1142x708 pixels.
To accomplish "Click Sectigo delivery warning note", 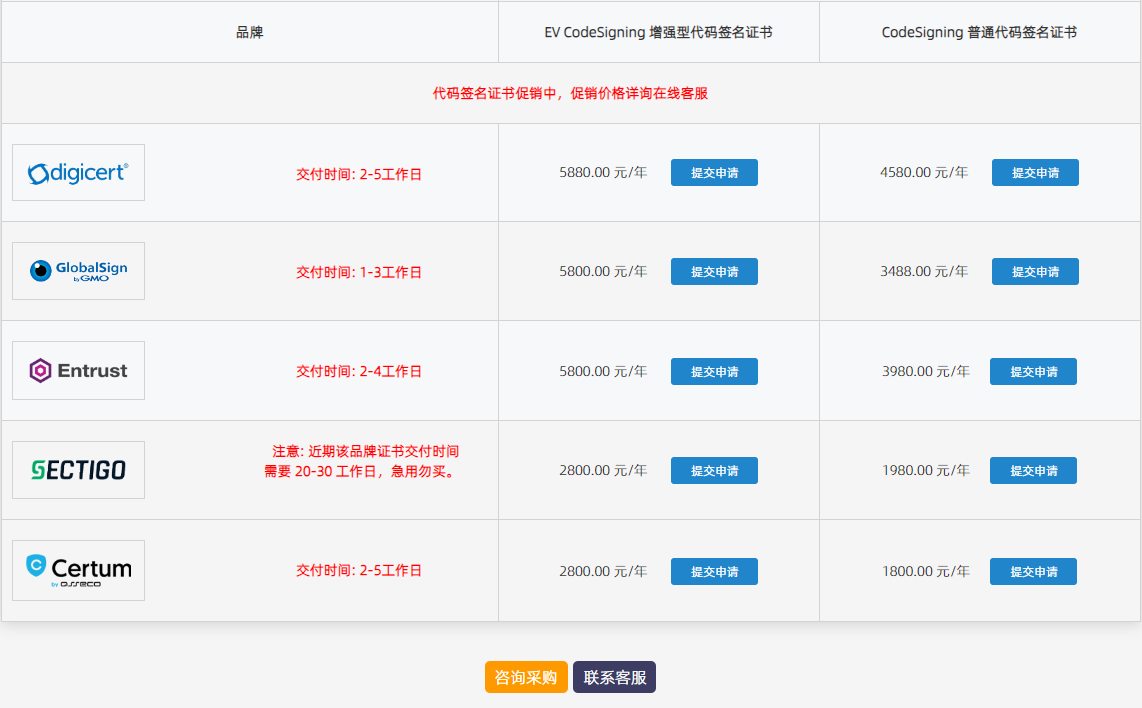I will 362,461.
